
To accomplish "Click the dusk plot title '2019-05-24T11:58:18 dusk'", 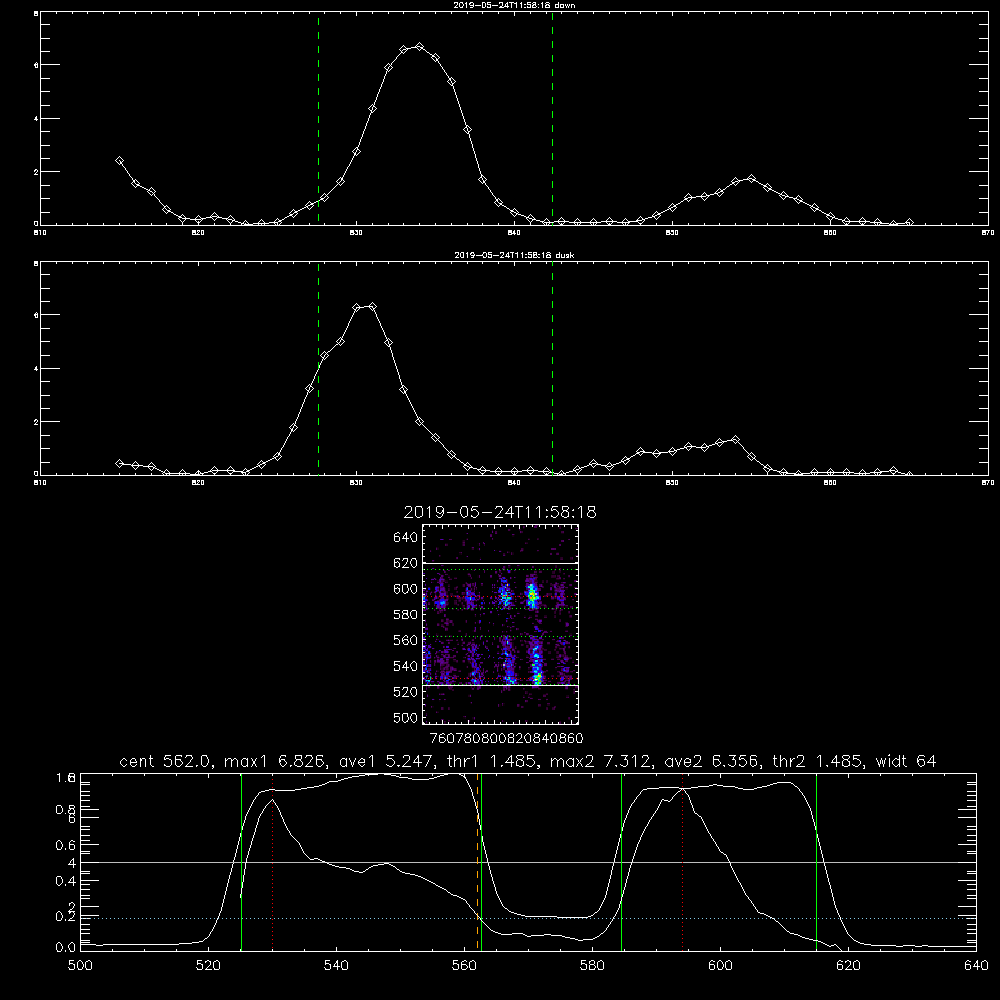I will tap(514, 255).
